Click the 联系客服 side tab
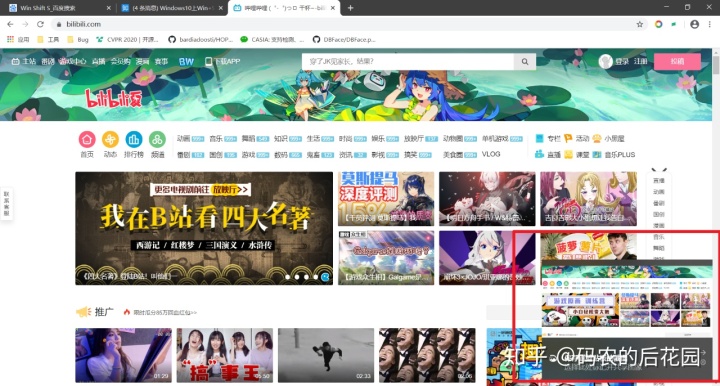This screenshot has height=386, width=720. tap(6, 203)
